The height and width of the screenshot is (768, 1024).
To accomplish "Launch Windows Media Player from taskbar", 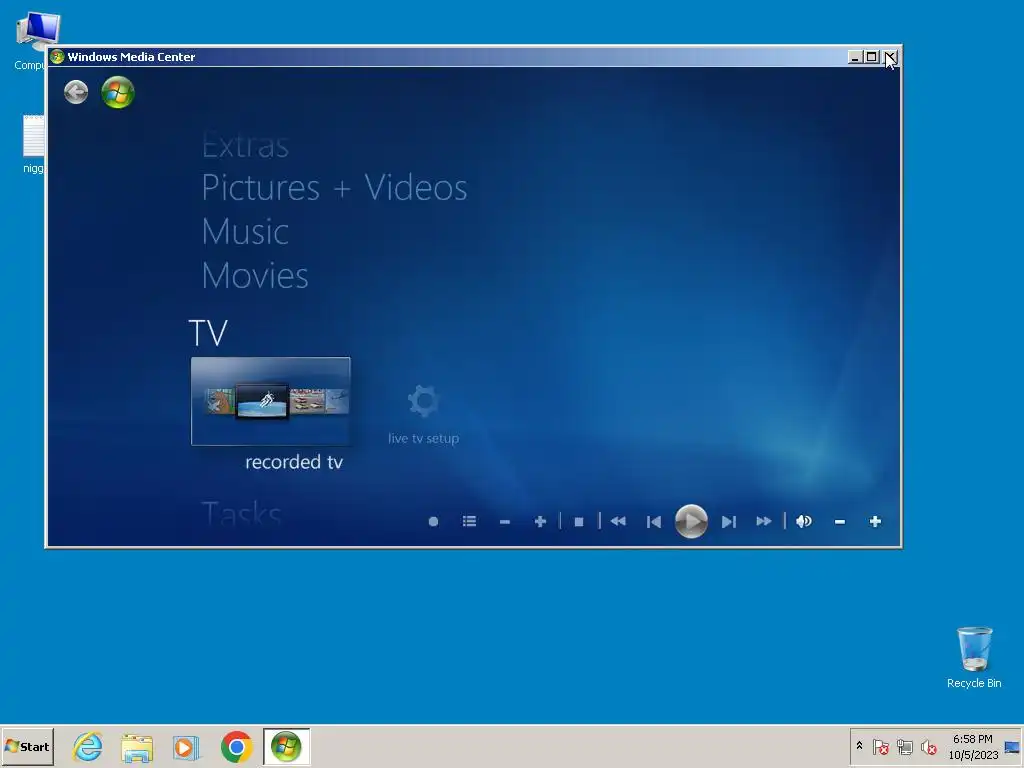I will pos(186,747).
